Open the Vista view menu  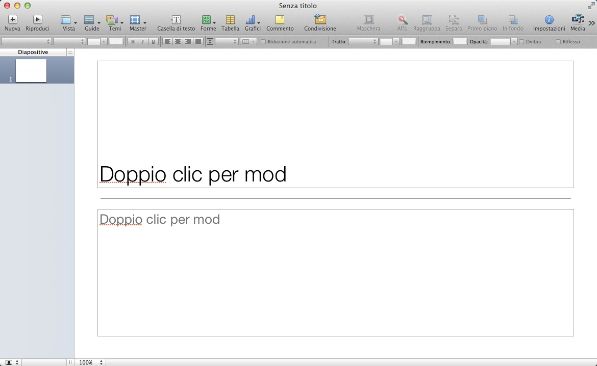click(68, 22)
